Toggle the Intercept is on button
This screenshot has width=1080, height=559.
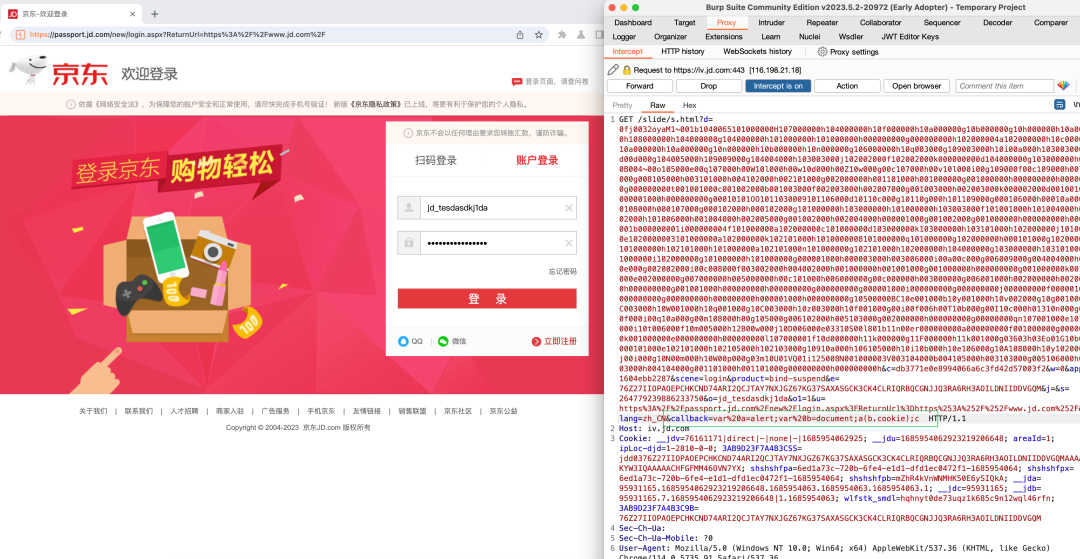(x=777, y=86)
